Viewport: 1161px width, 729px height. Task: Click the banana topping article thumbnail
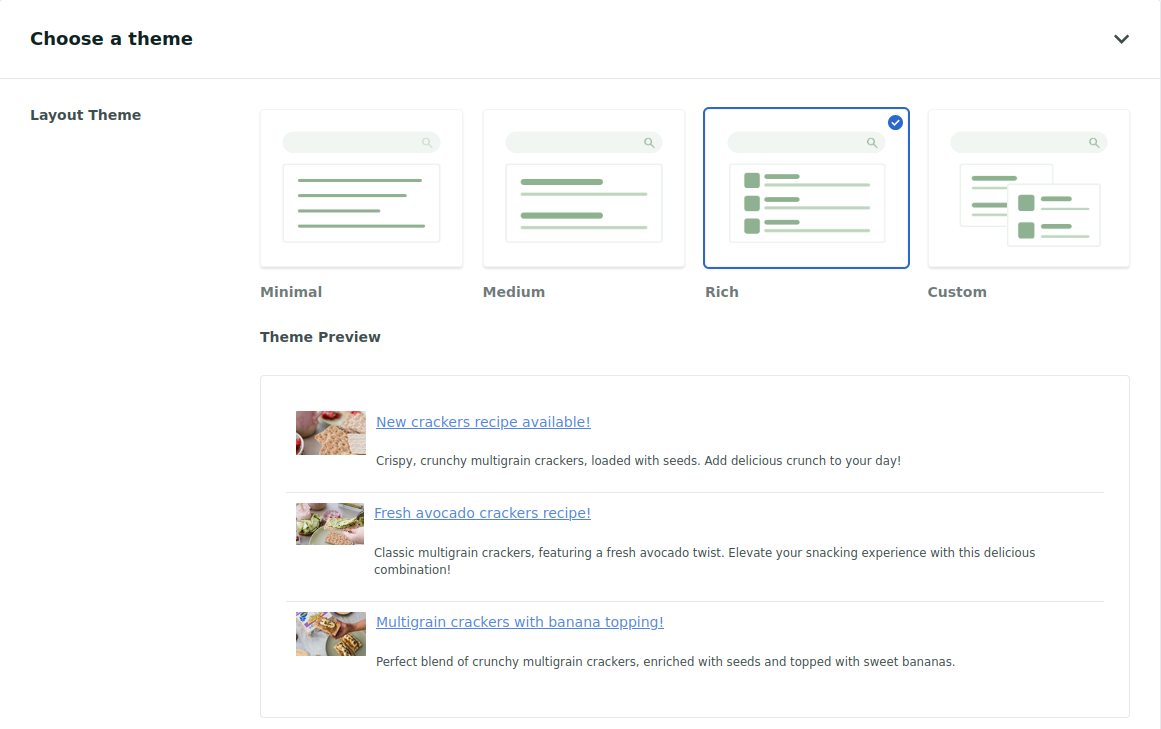click(x=330, y=633)
